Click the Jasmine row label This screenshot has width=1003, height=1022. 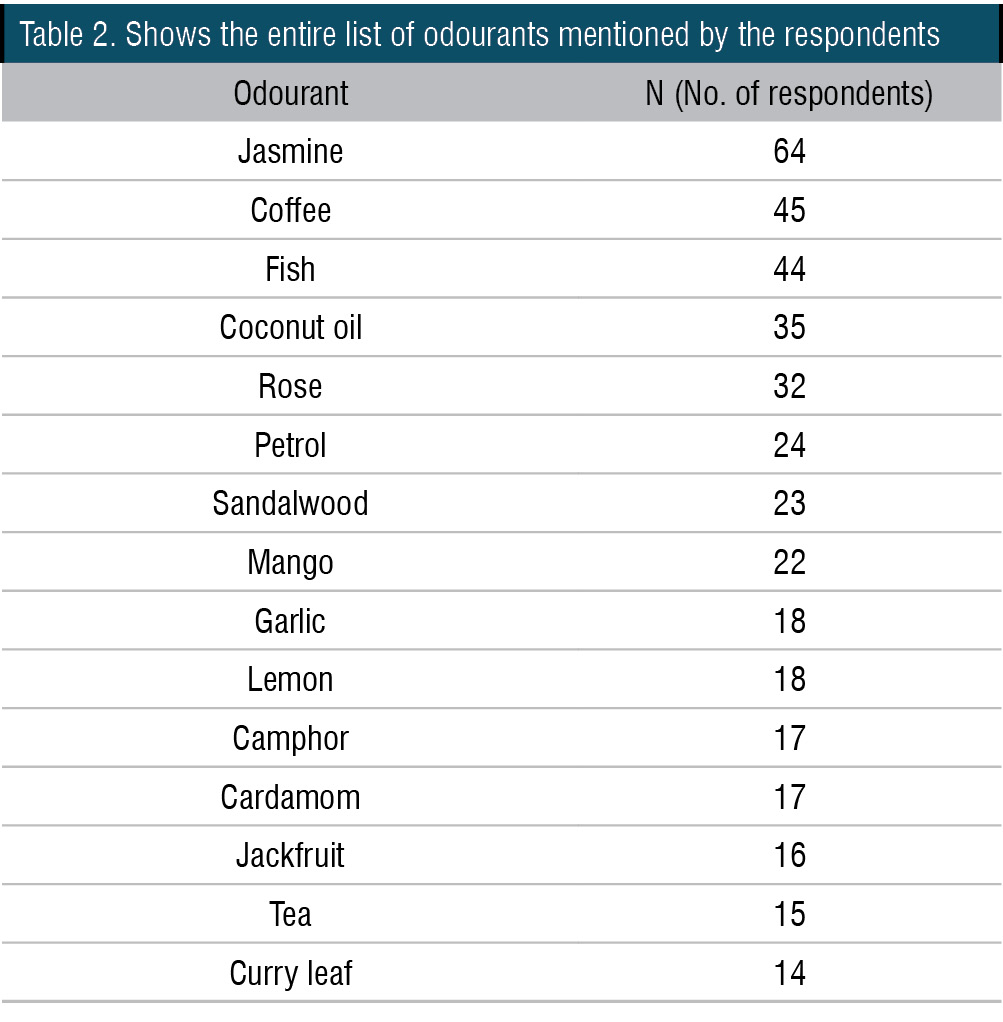pyautogui.click(x=290, y=151)
